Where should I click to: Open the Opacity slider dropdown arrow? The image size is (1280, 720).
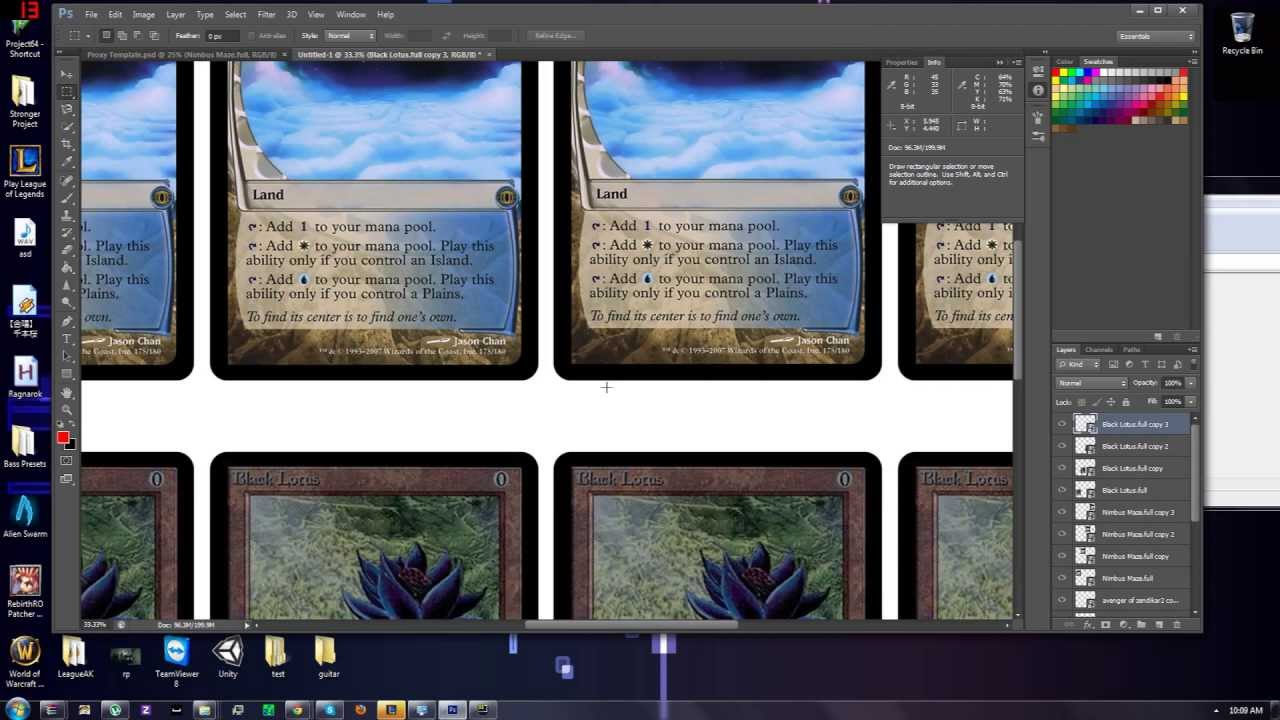[1190, 383]
